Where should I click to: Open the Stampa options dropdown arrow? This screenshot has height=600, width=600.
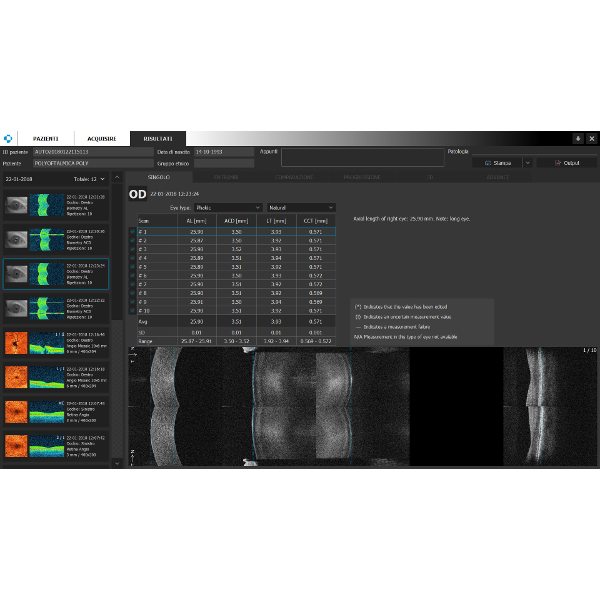coord(528,162)
